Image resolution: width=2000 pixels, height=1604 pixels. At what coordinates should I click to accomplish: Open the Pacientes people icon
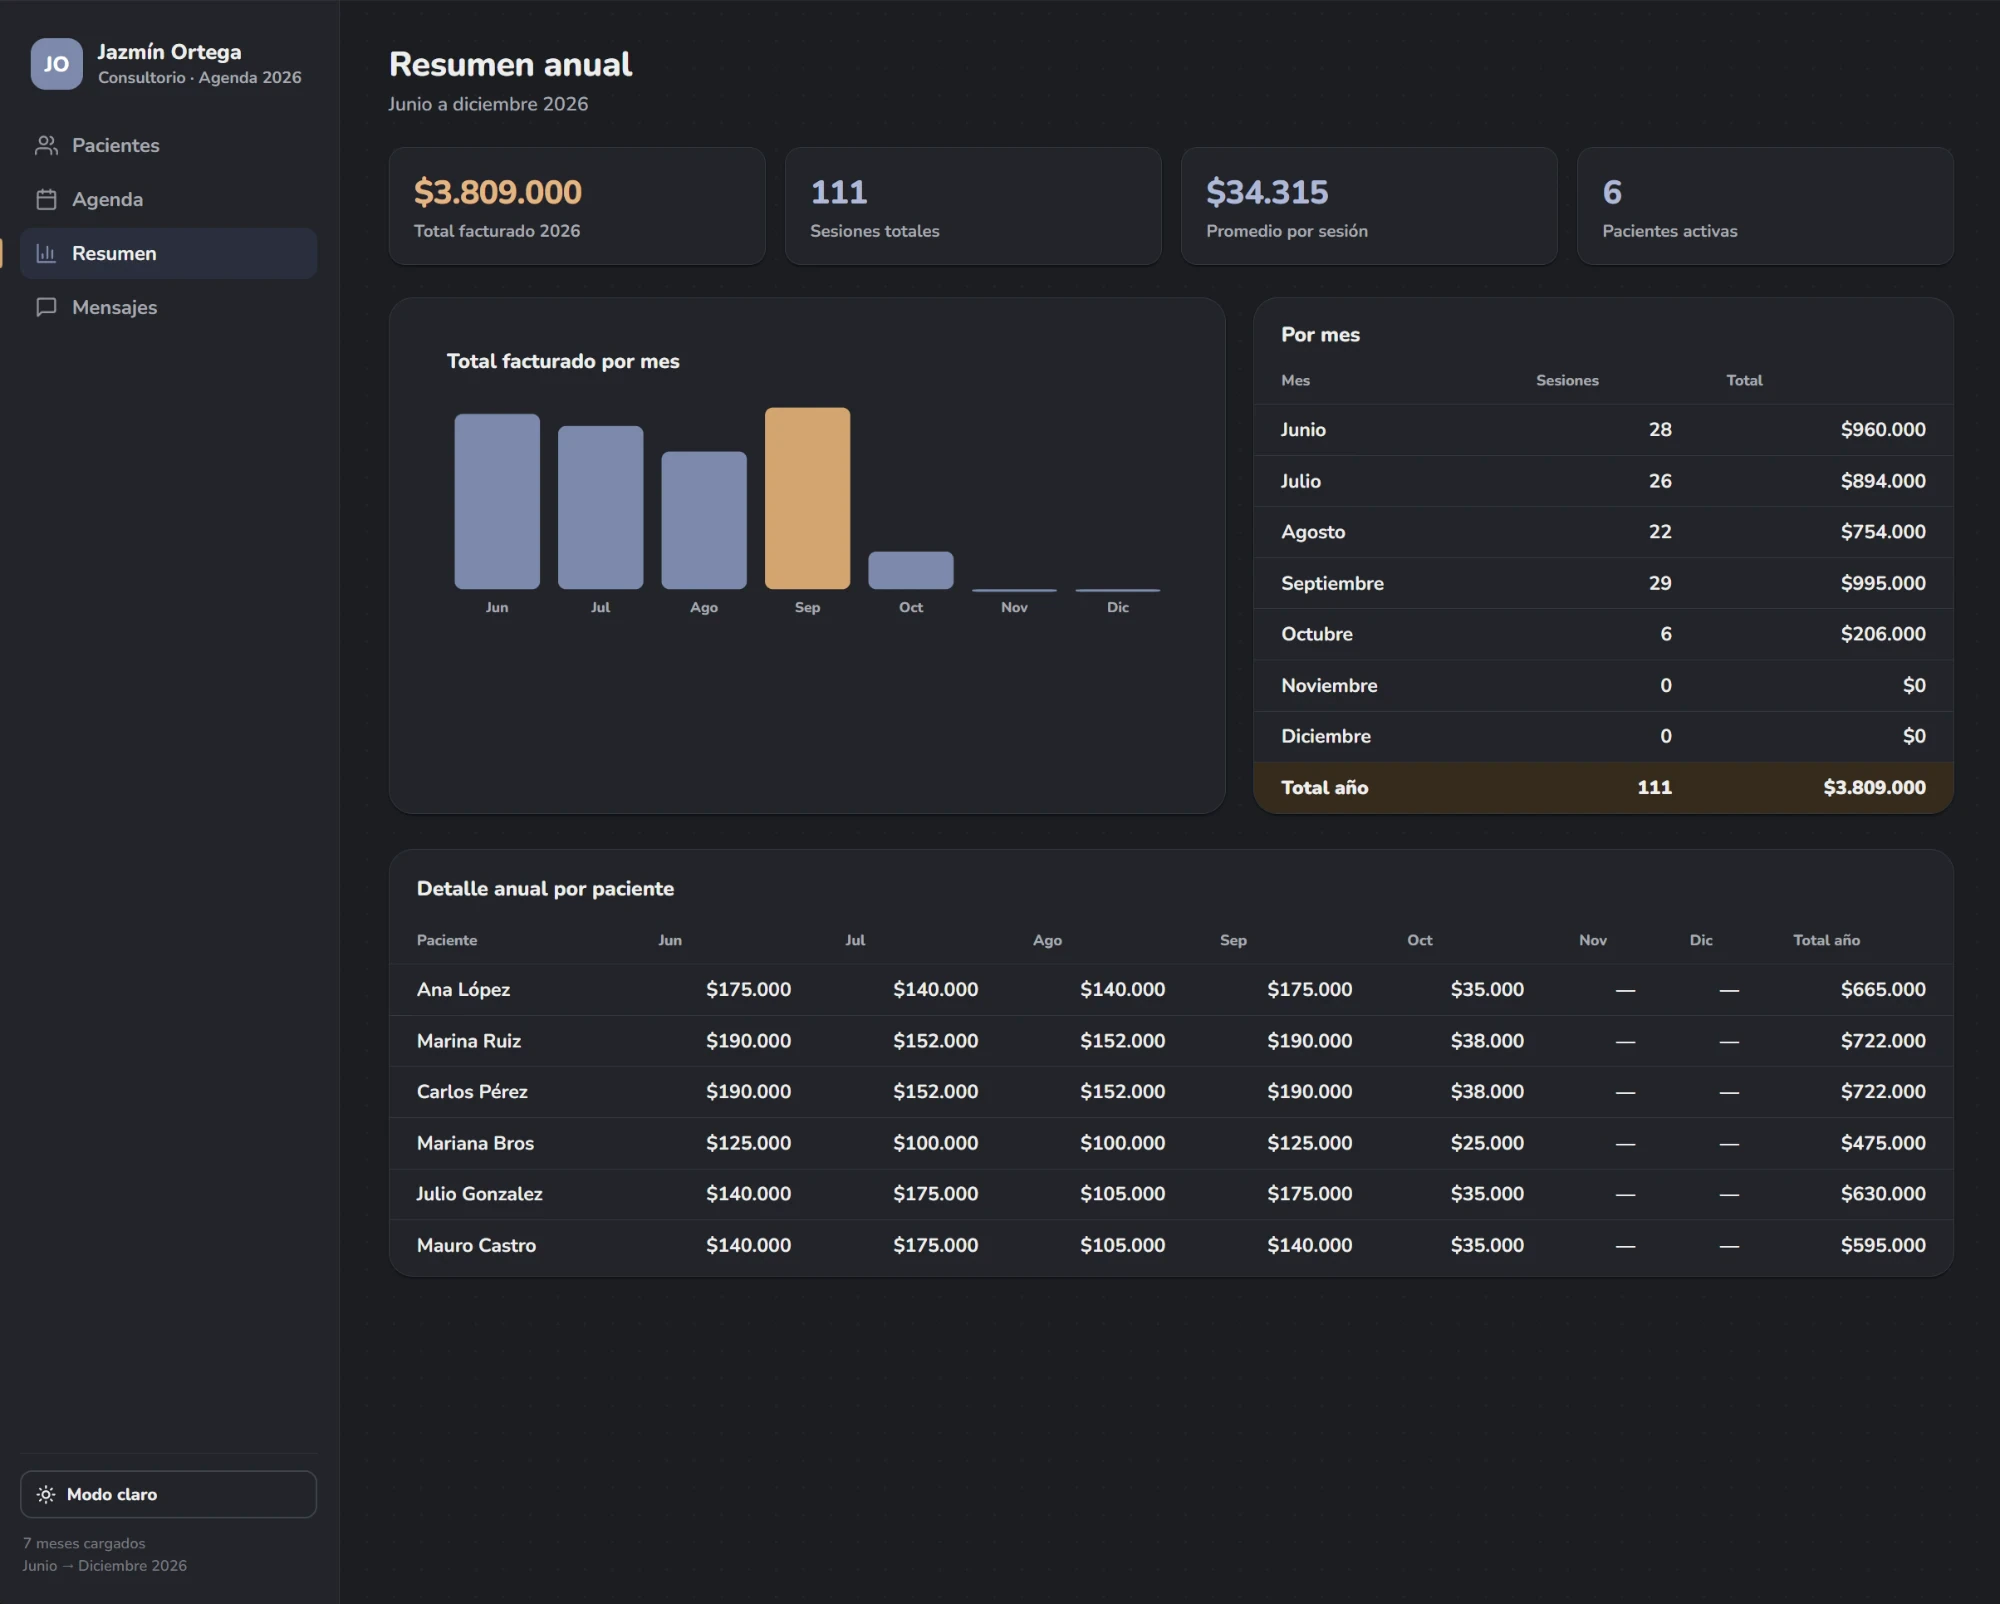coord(46,145)
